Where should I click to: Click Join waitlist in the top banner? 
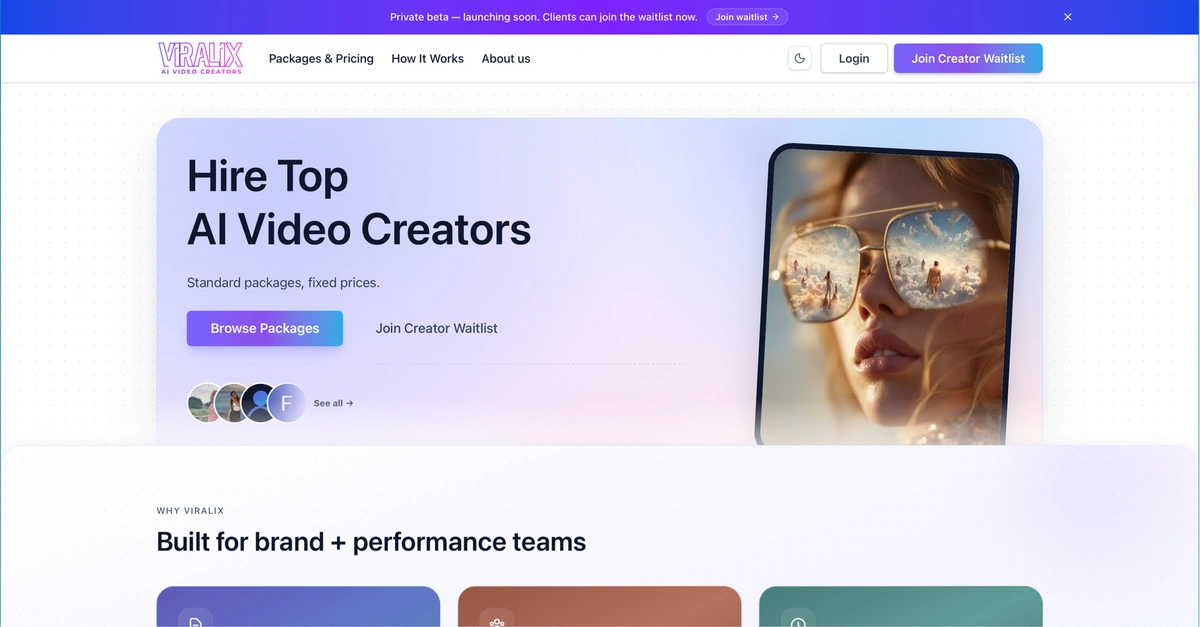point(747,16)
